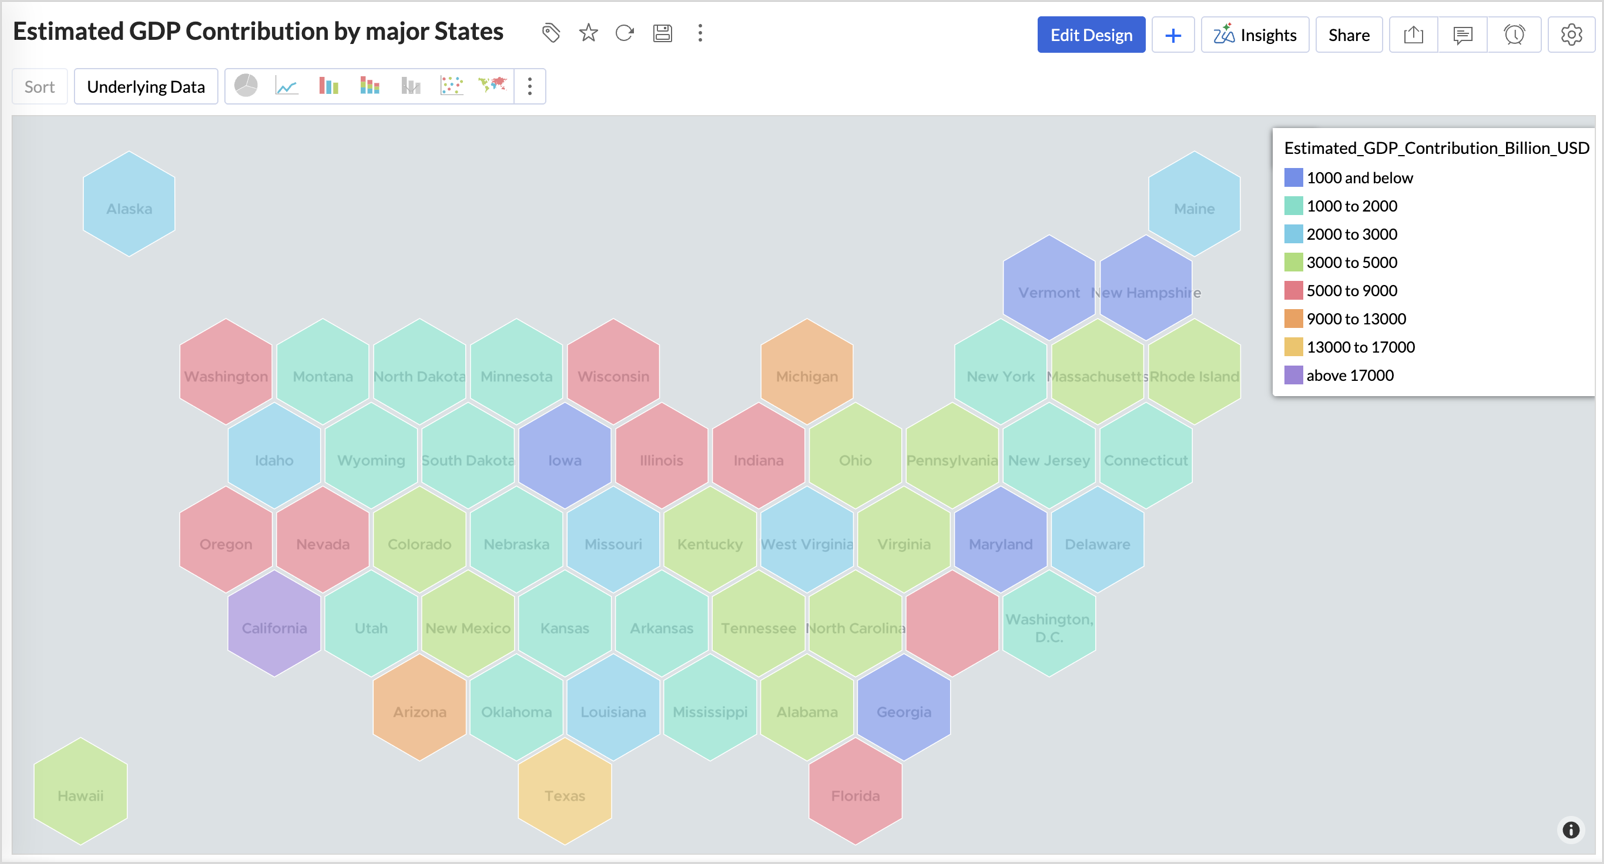Mark report as favorite with star icon
Screen dimensions: 1604x864
[x=588, y=33]
